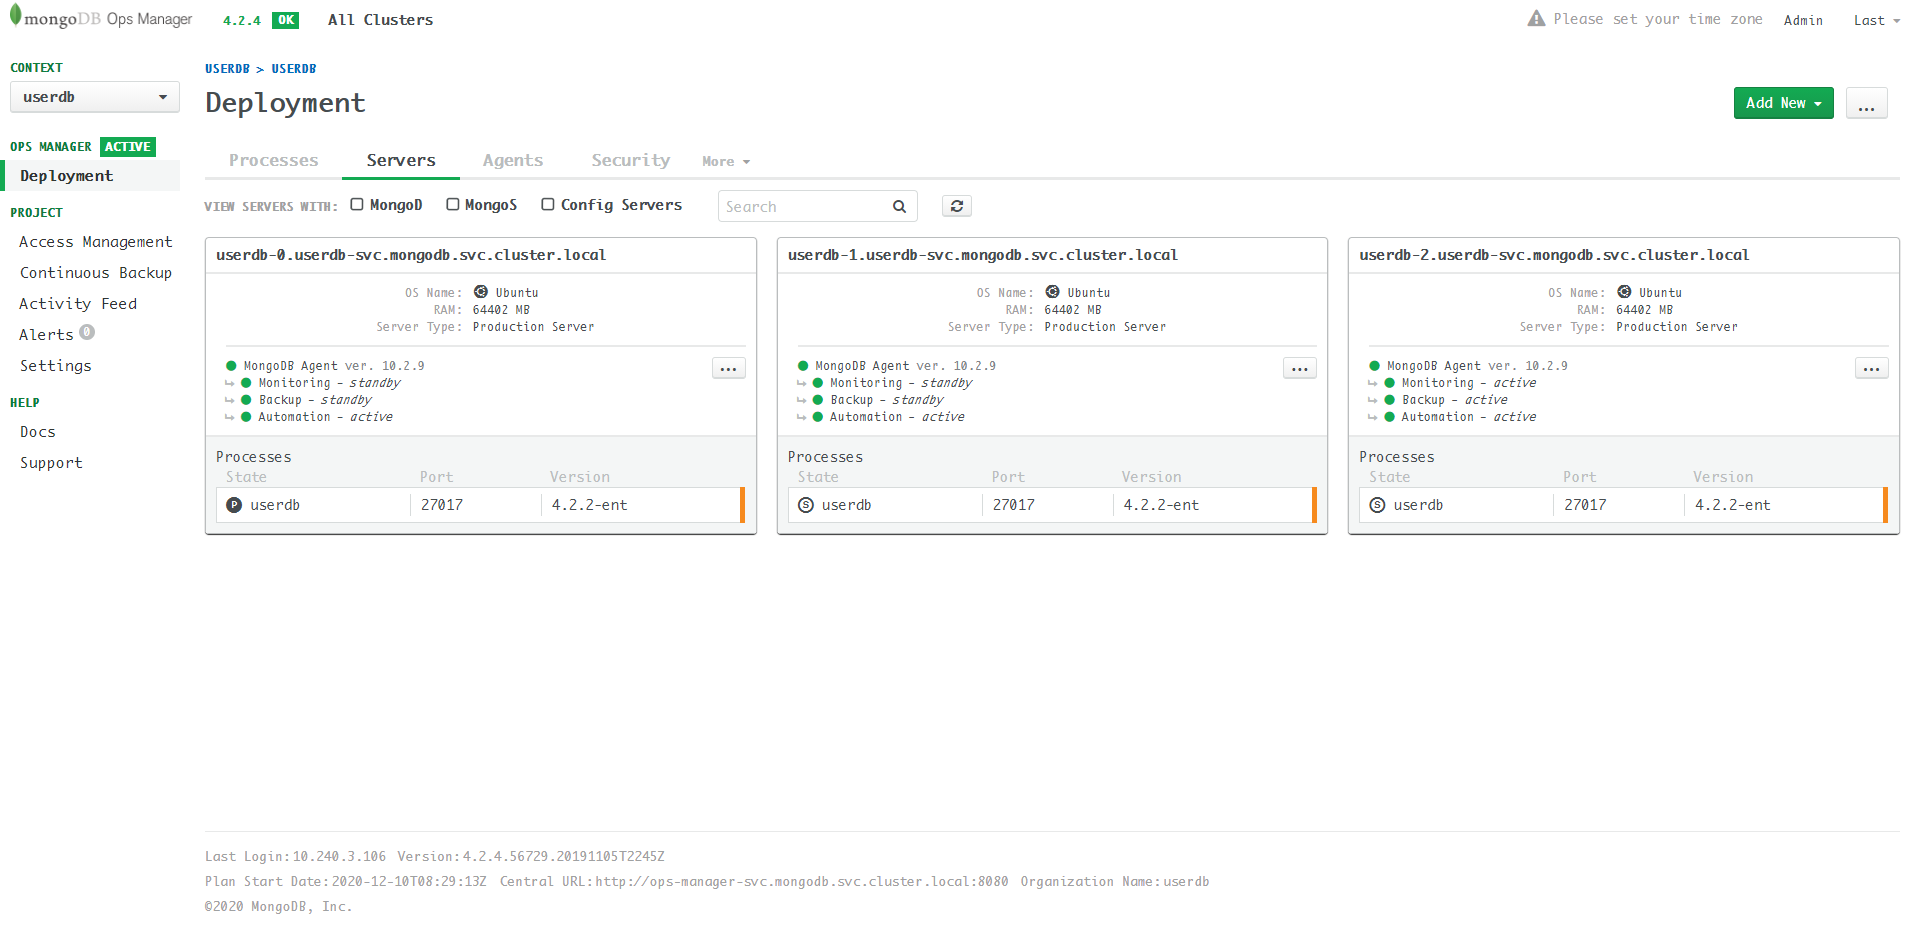Open Support help link
The image size is (1920, 937).
[x=51, y=463]
